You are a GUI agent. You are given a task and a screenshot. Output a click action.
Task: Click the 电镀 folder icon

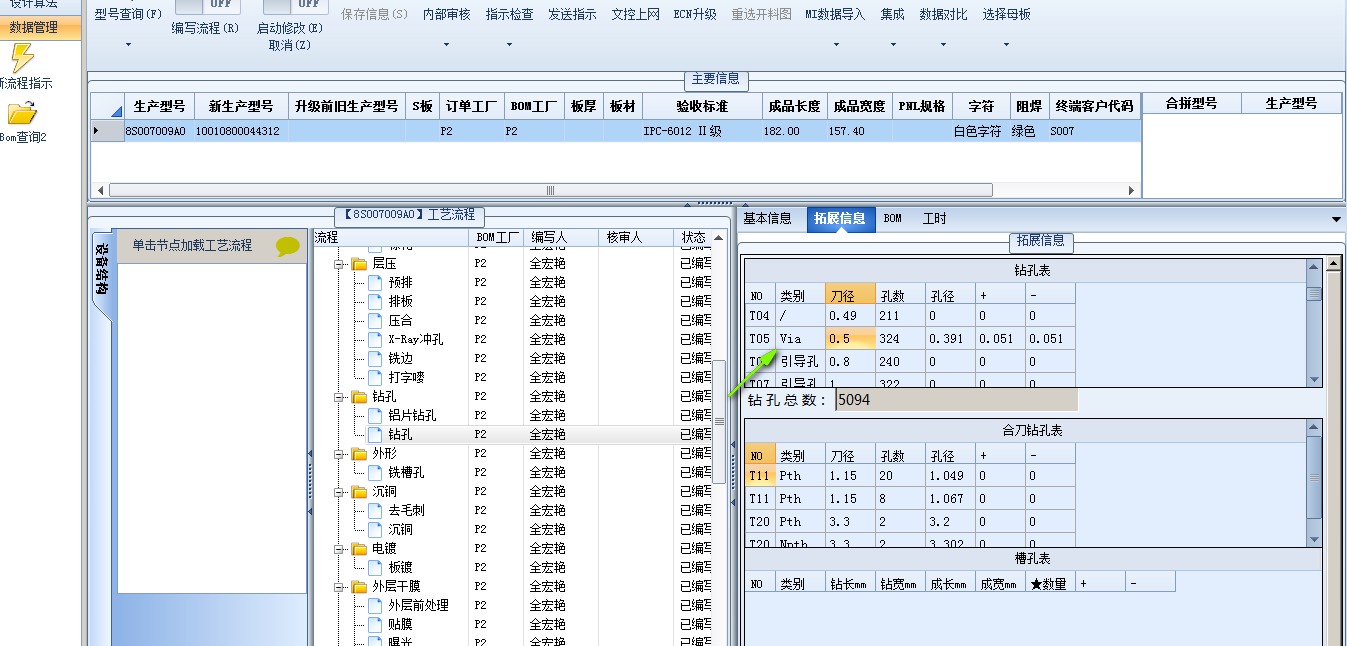359,549
